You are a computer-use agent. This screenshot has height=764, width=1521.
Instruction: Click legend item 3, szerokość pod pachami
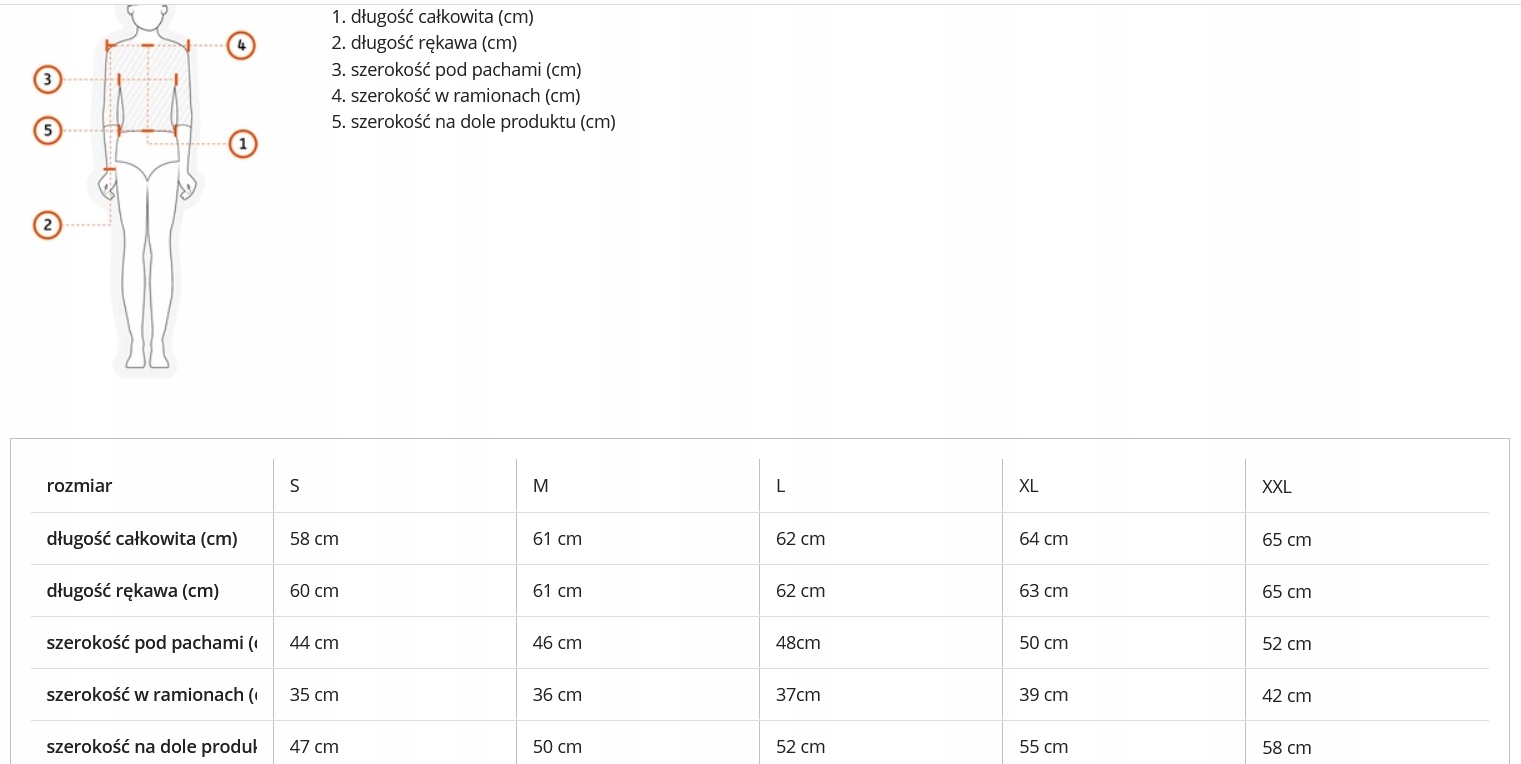point(456,70)
